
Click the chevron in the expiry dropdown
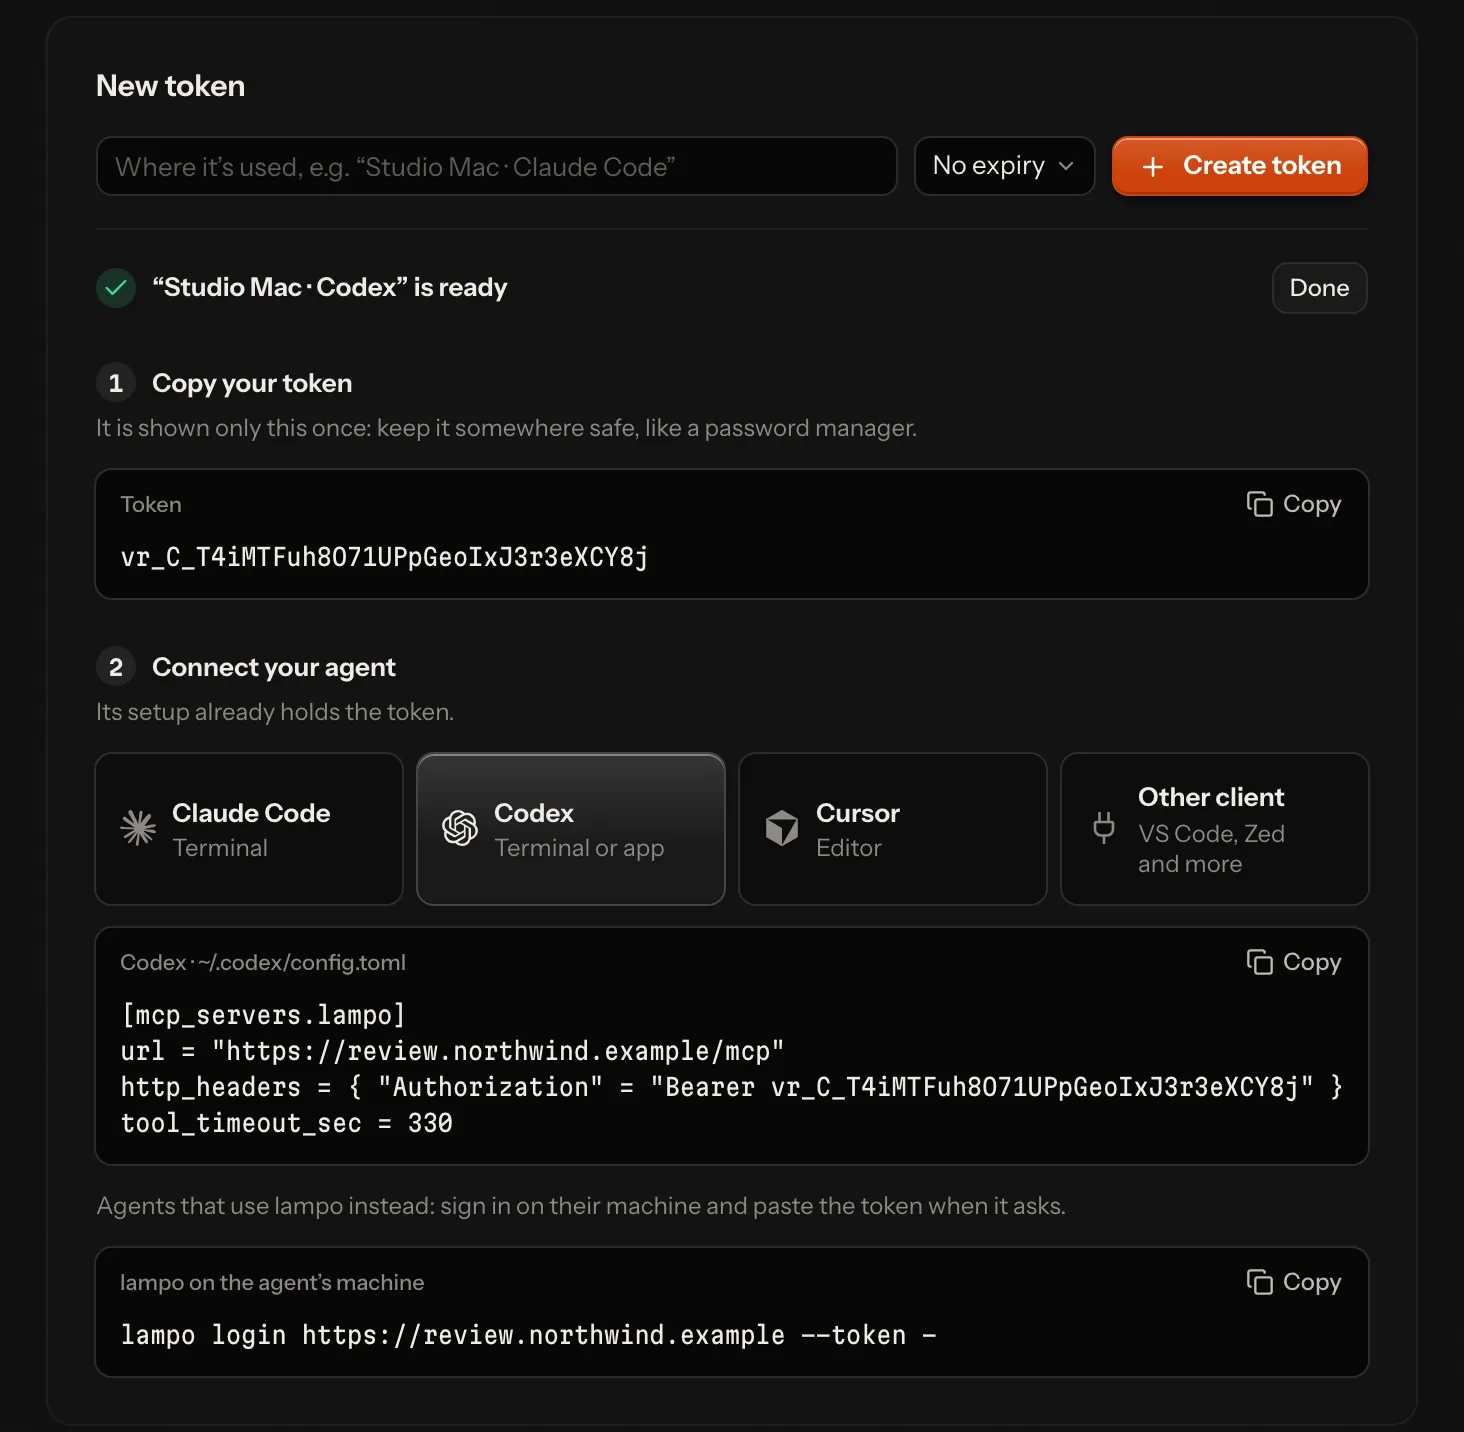point(1066,166)
